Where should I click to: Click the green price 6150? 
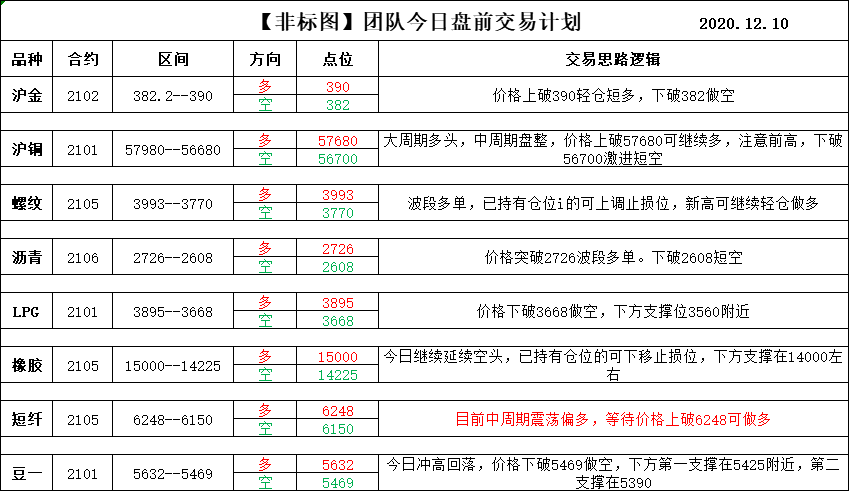(x=338, y=428)
